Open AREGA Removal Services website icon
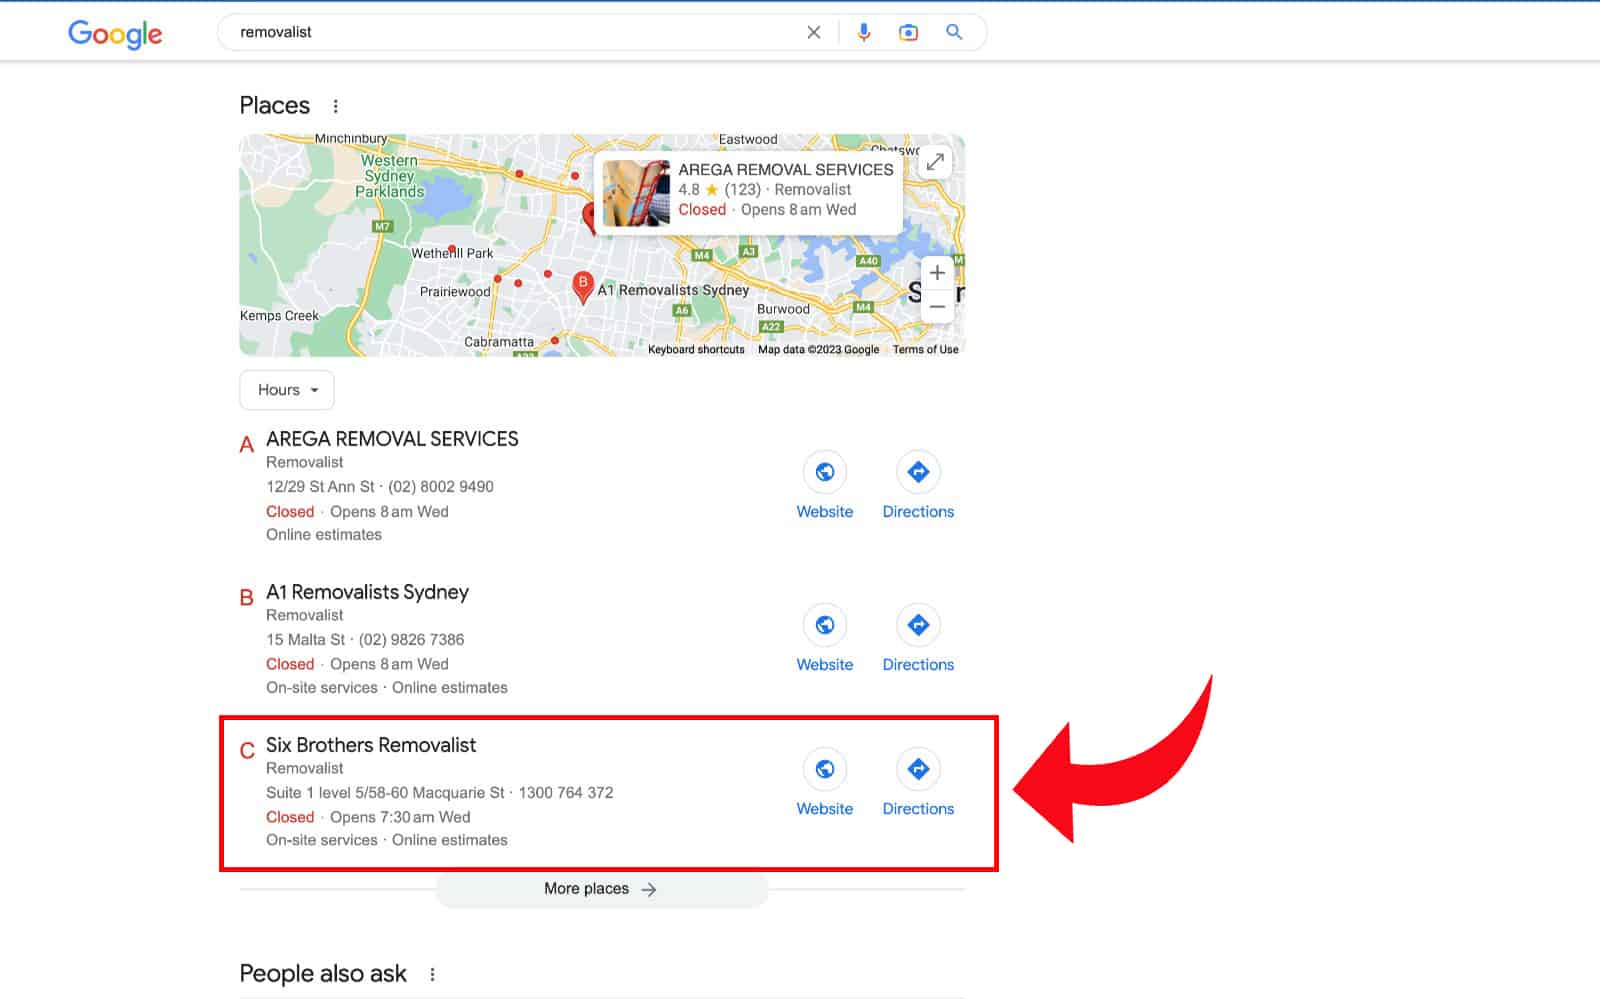The width and height of the screenshot is (1600, 999). (x=825, y=472)
